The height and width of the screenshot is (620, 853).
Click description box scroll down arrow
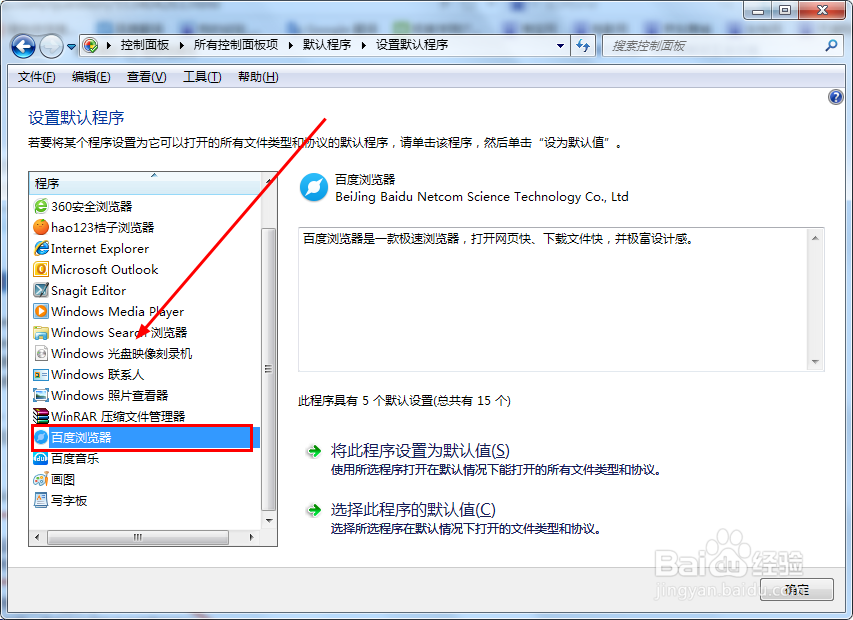(815, 362)
